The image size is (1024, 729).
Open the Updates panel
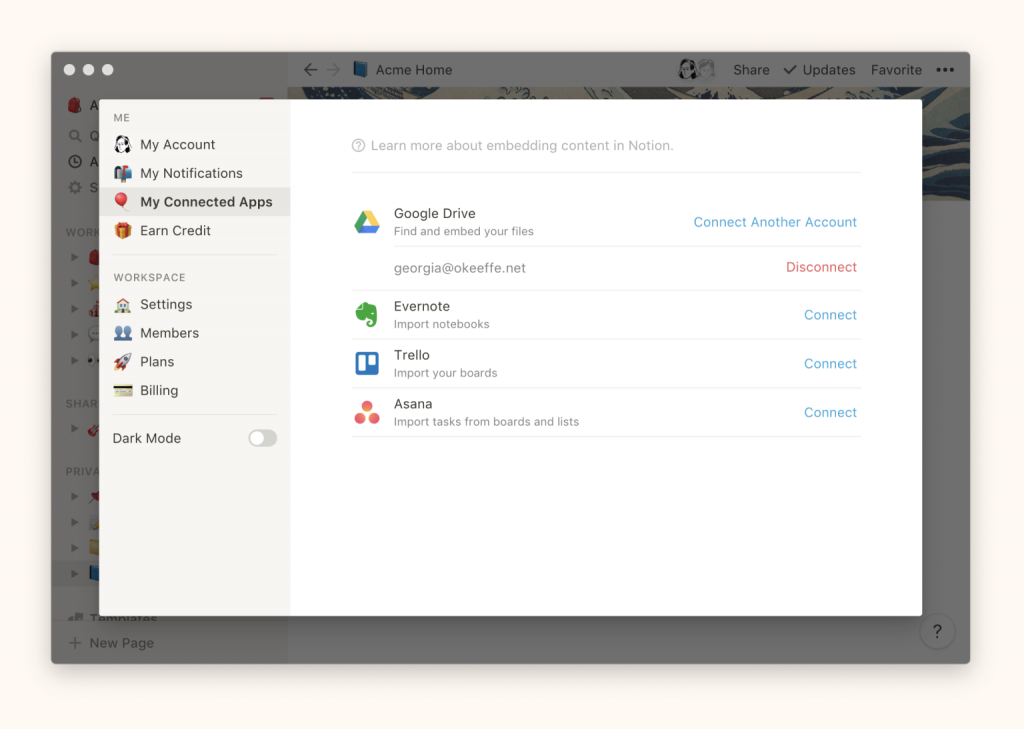(x=820, y=70)
